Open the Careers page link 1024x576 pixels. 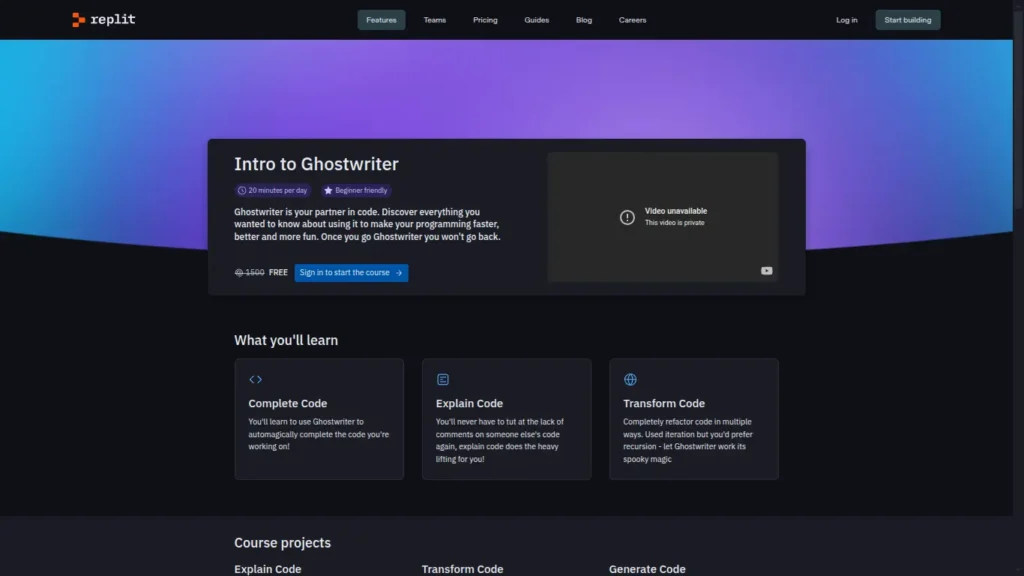632,20
